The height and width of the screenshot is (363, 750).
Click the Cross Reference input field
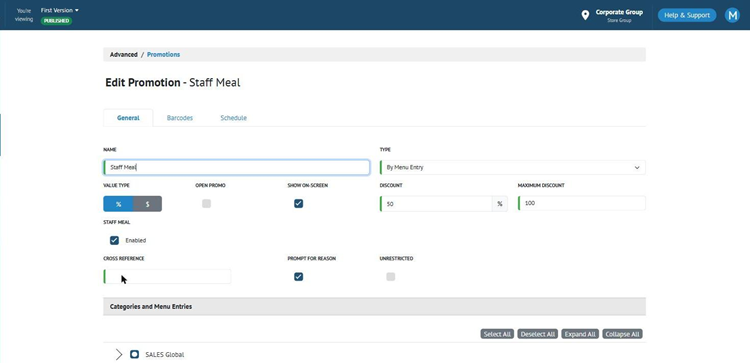[167, 276]
